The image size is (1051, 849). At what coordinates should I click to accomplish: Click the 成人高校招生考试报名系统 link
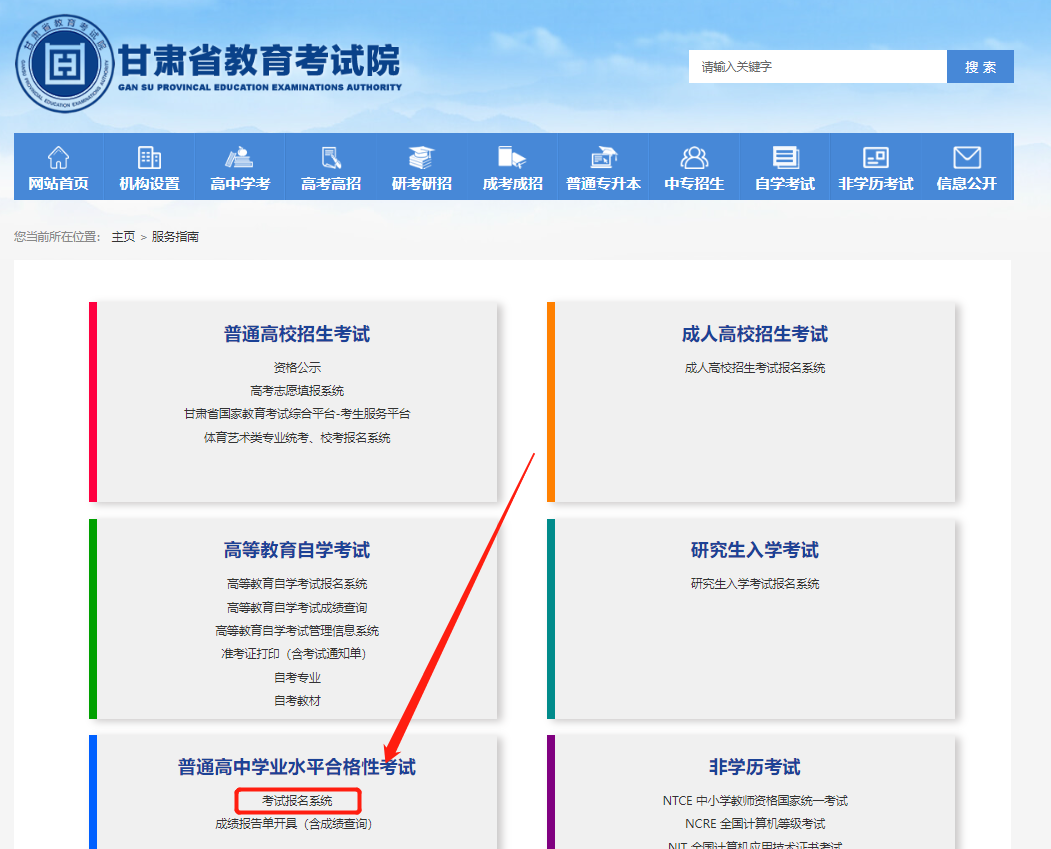pyautogui.click(x=755, y=368)
